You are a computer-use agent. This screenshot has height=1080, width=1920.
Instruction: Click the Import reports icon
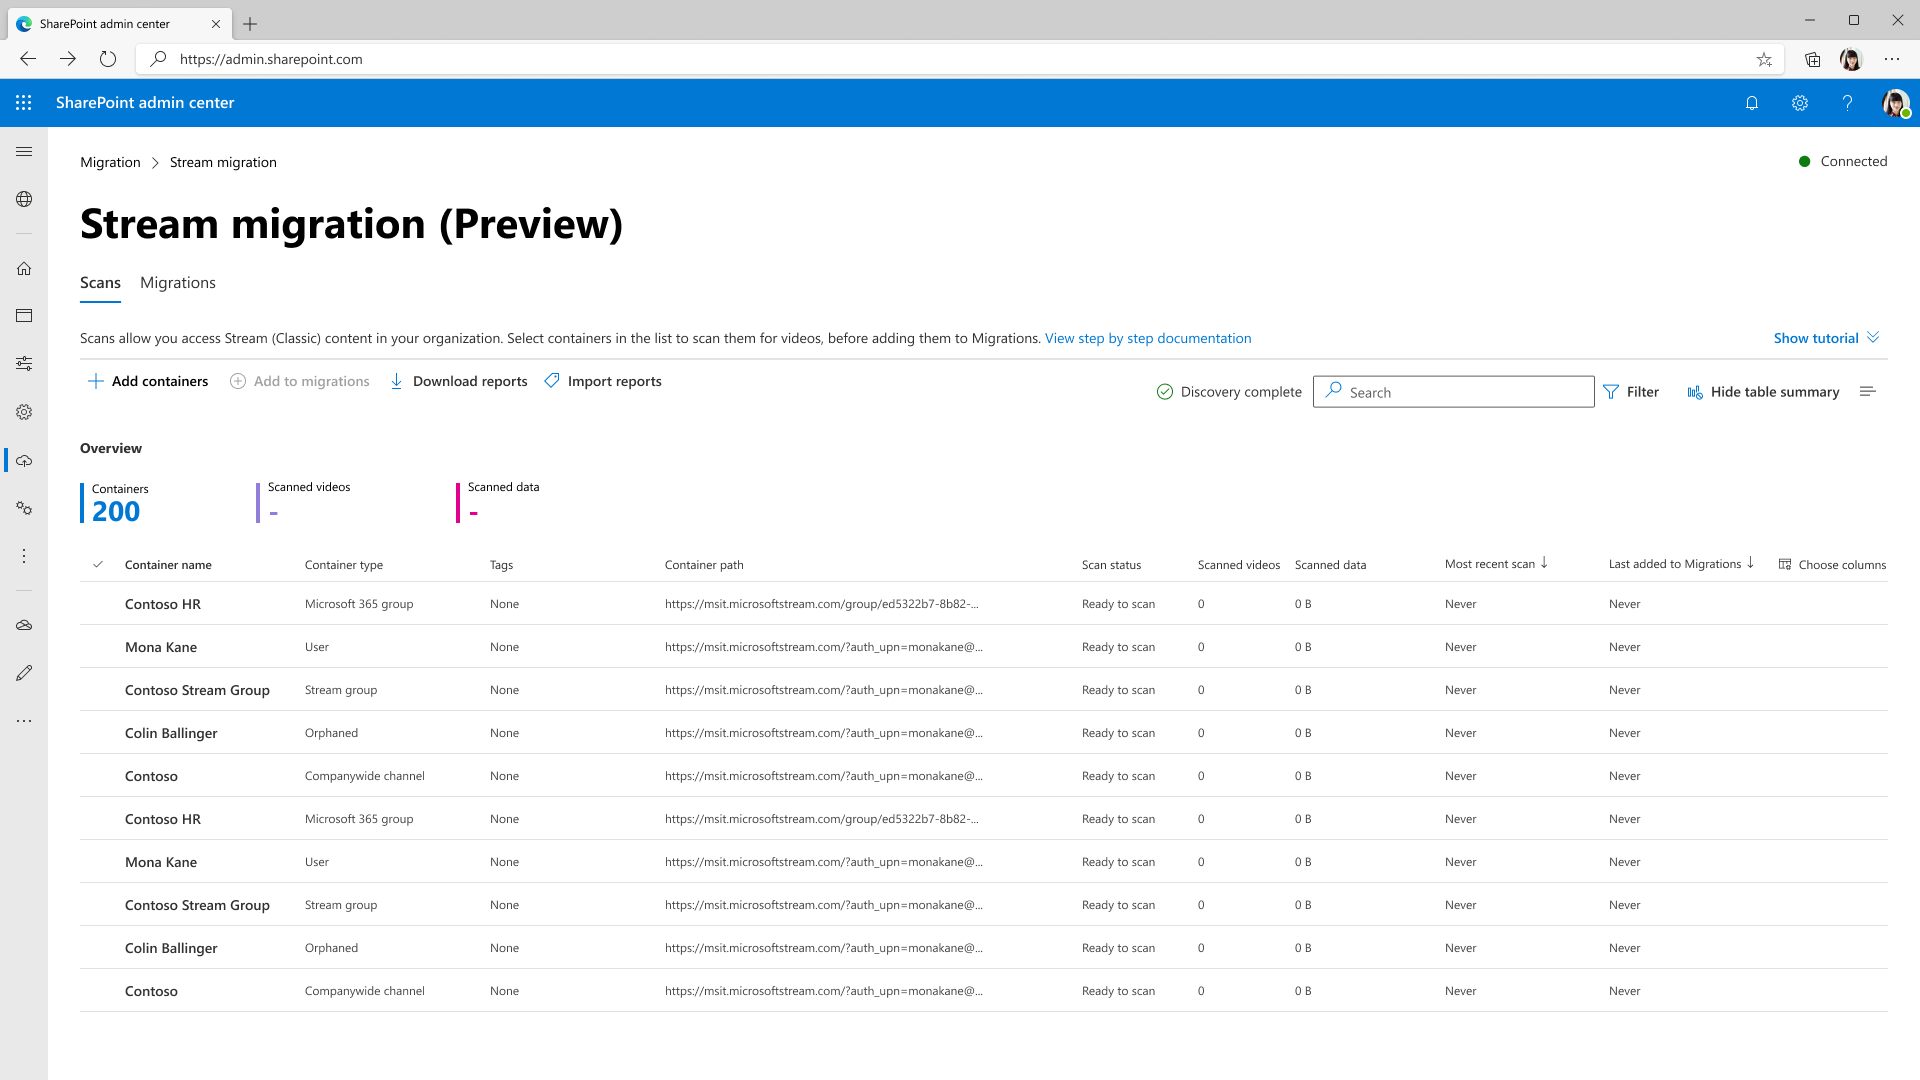tap(553, 381)
